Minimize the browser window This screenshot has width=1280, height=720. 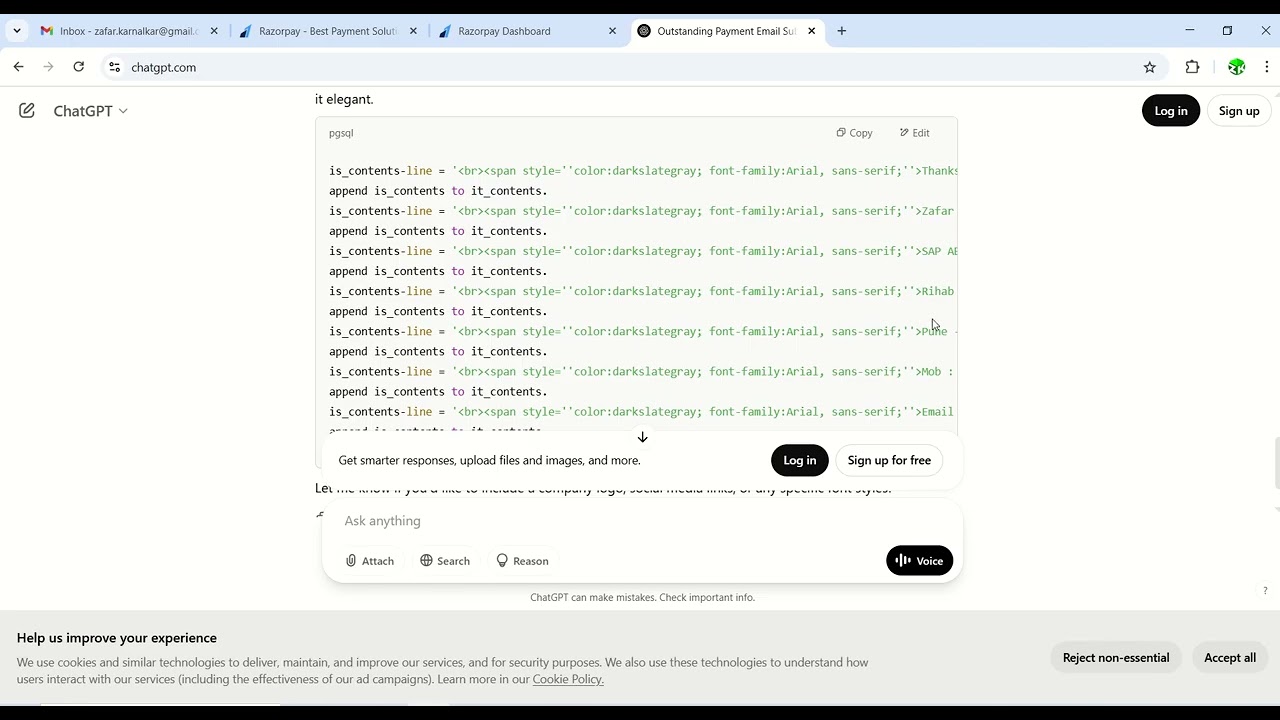coord(1190,31)
